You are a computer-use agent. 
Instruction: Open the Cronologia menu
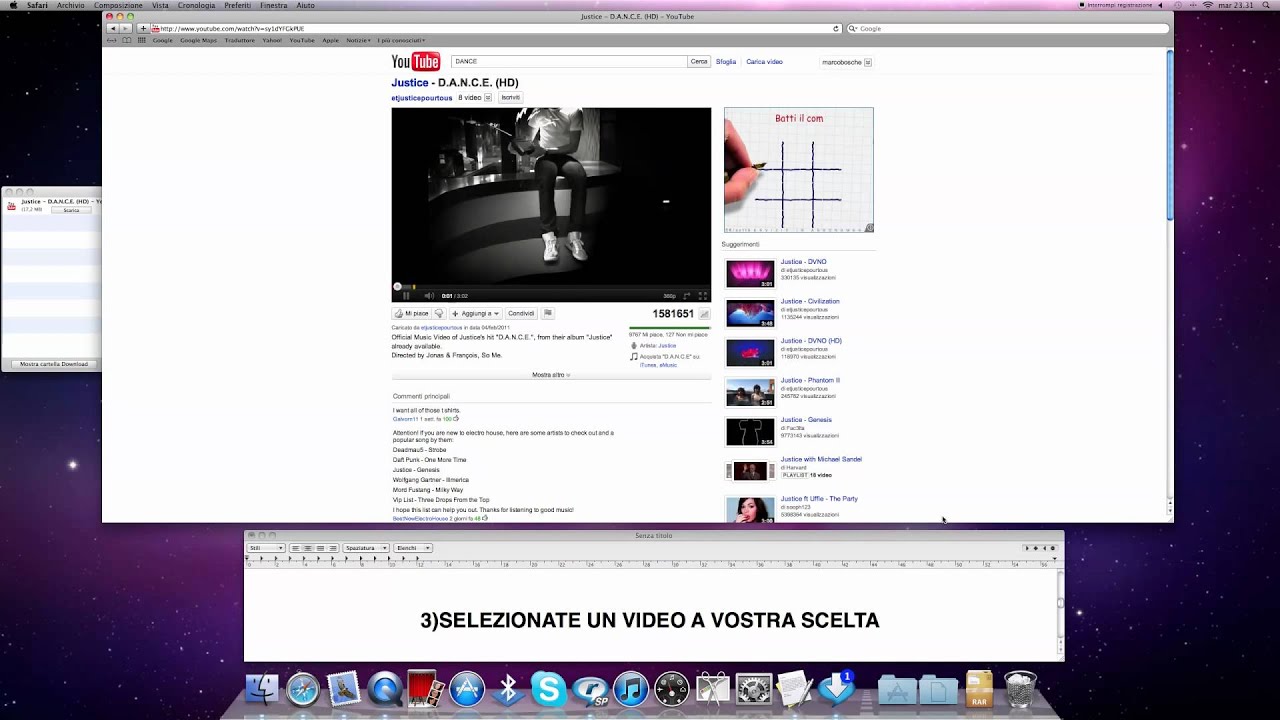[196, 5]
